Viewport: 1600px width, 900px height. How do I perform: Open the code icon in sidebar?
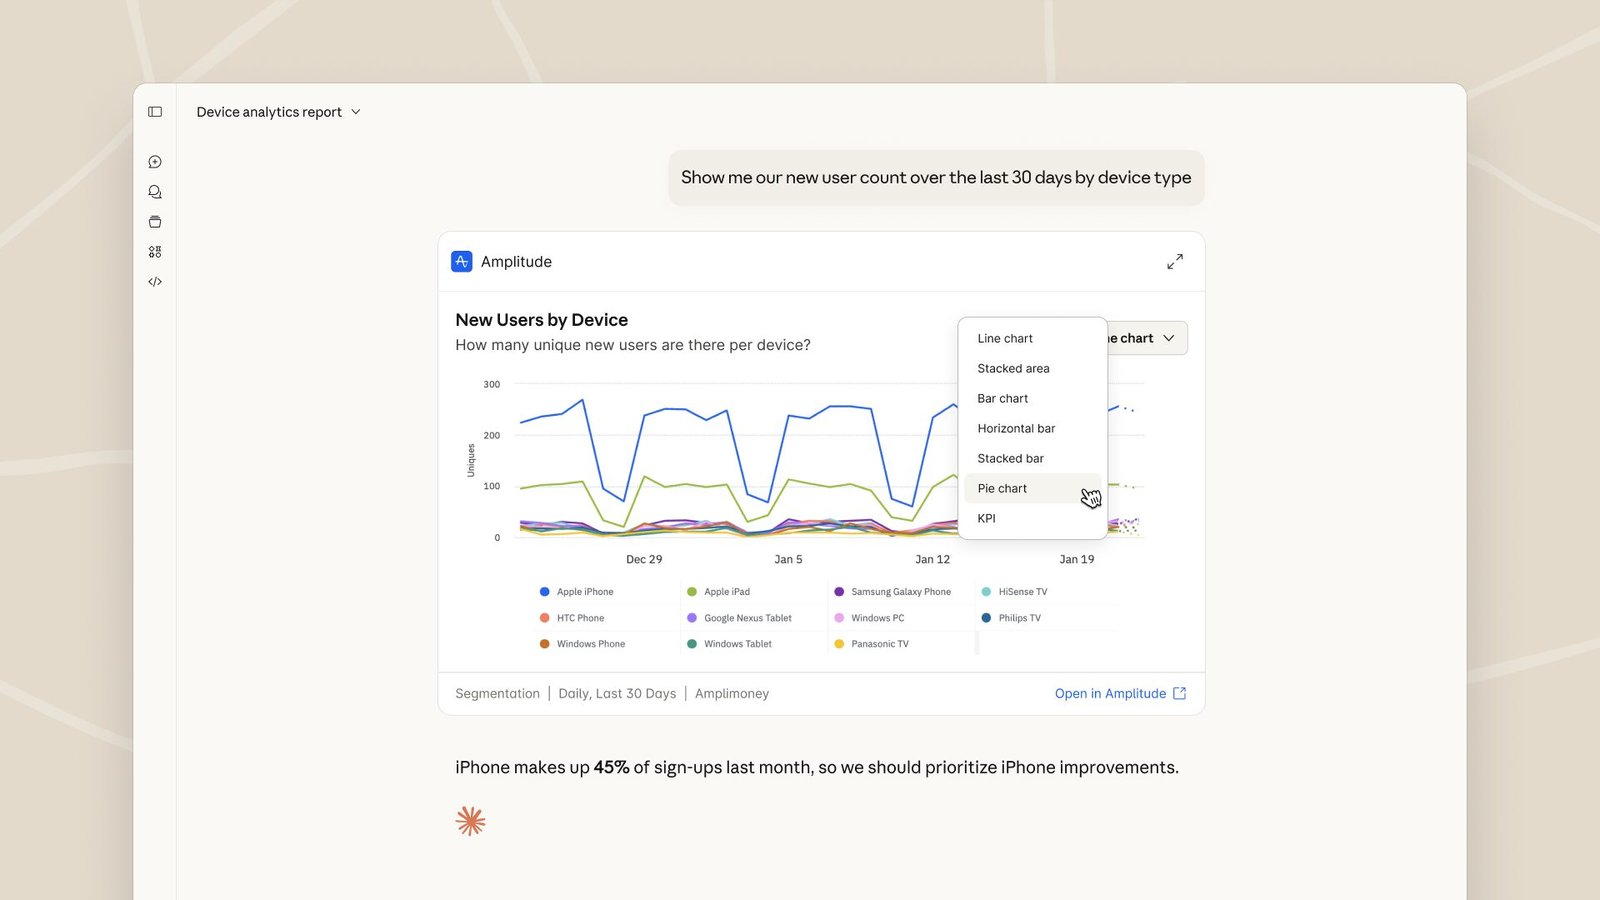coord(155,282)
